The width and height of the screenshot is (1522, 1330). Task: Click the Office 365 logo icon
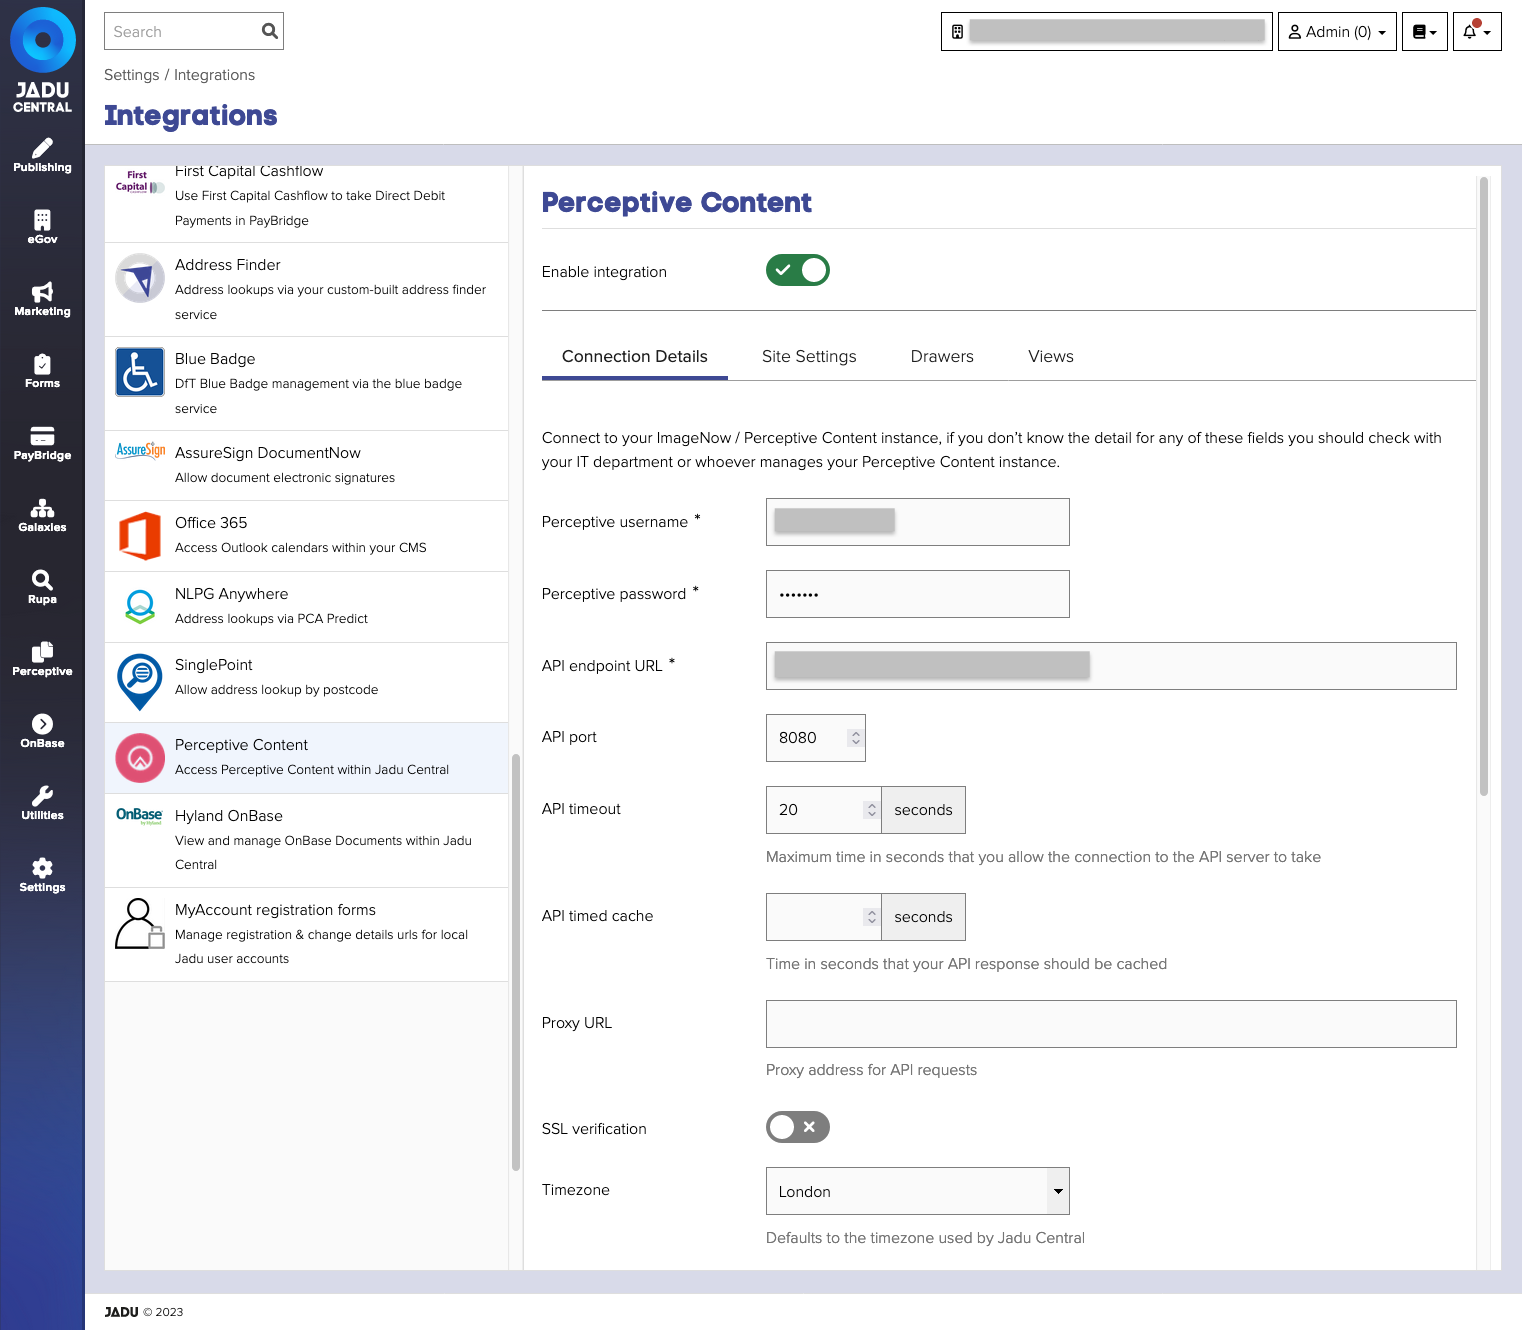pyautogui.click(x=140, y=536)
